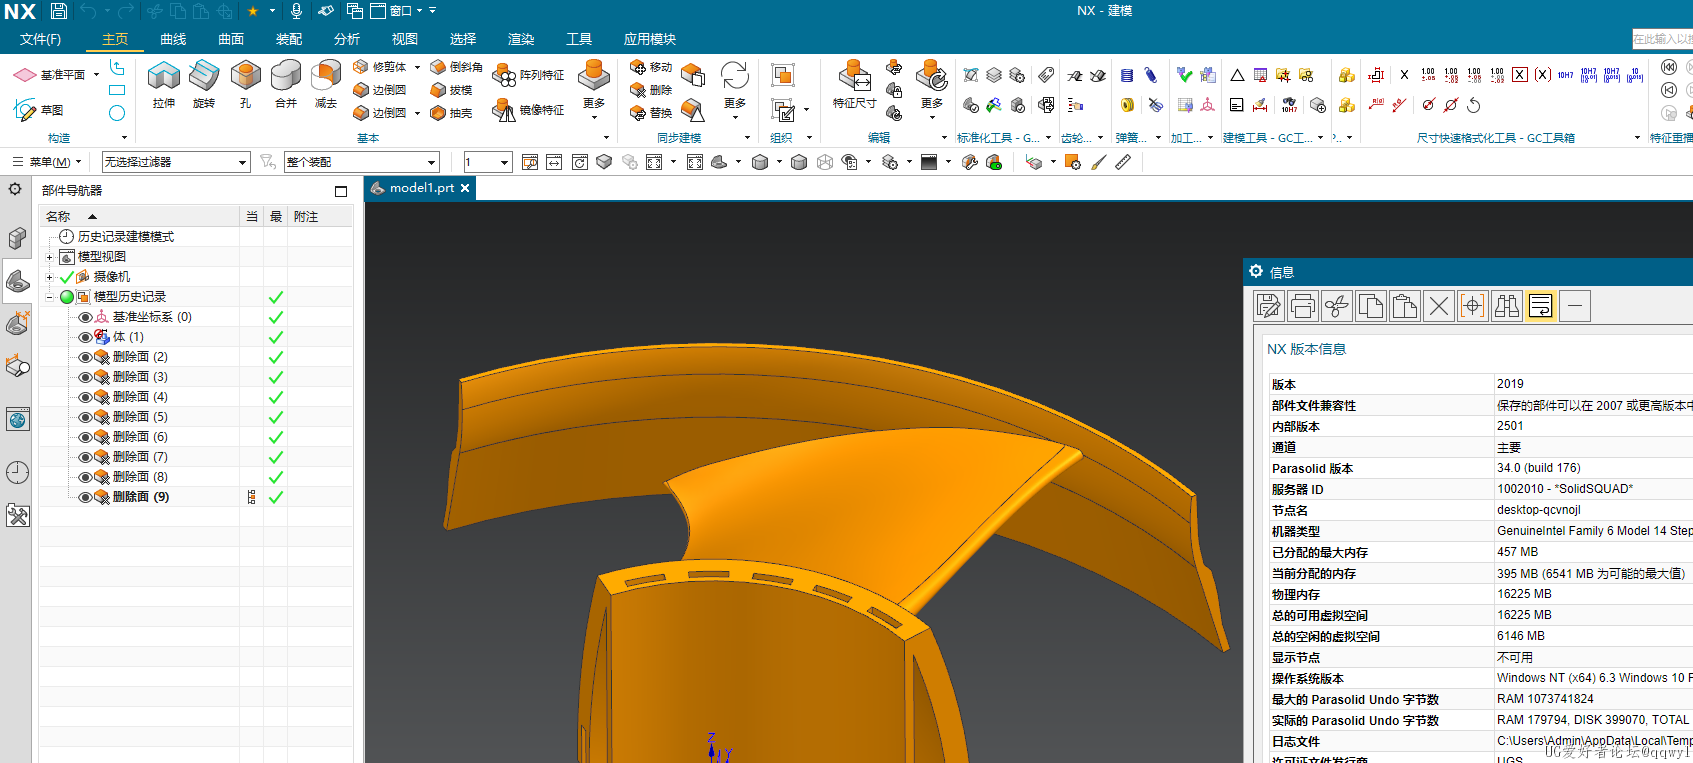Switch to the 曲线 ribbon tab
The image size is (1693, 763).
(173, 39)
